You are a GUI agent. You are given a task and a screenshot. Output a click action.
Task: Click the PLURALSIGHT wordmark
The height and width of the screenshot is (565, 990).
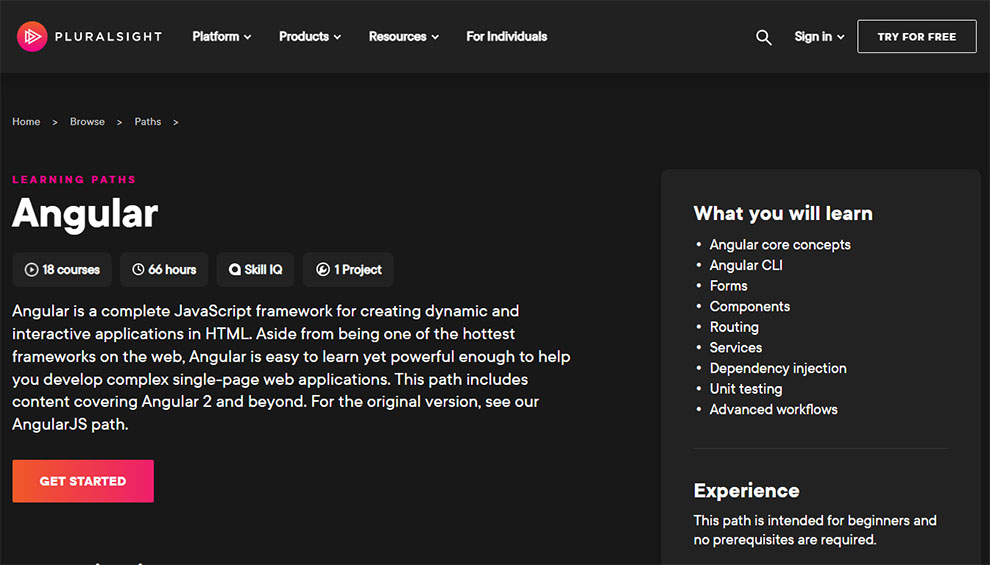tap(108, 37)
